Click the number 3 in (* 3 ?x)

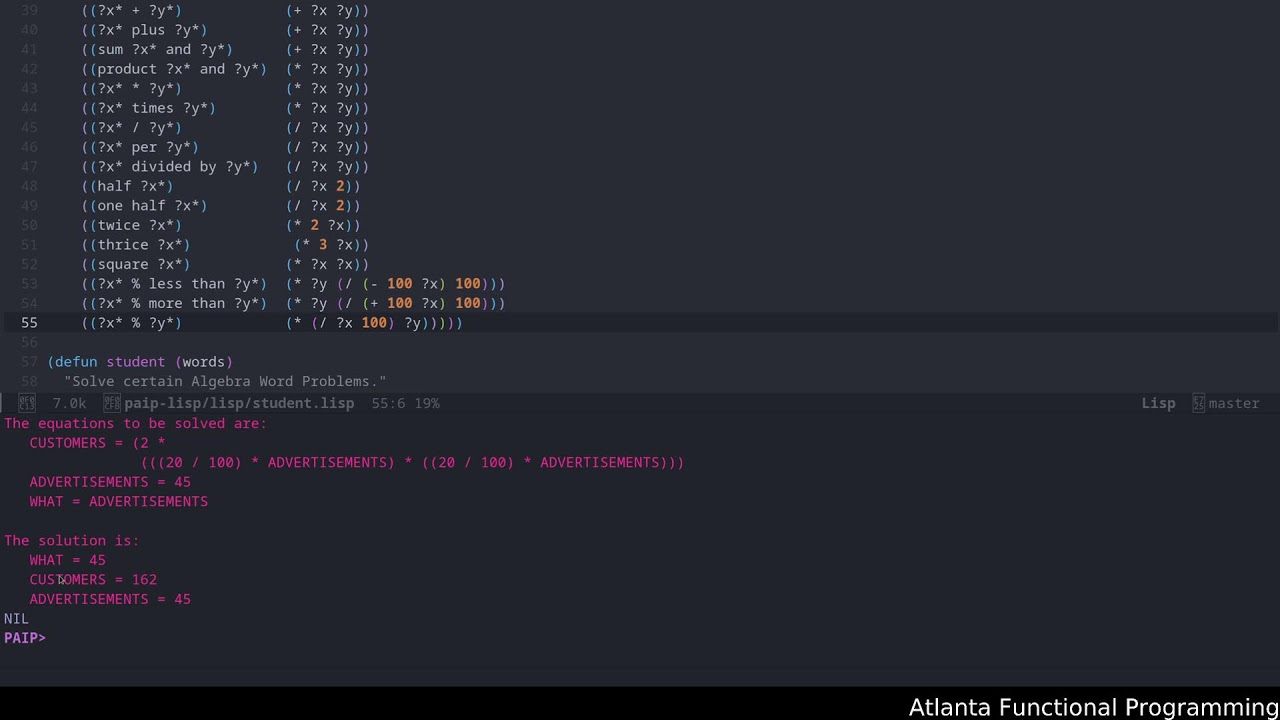[x=323, y=245]
